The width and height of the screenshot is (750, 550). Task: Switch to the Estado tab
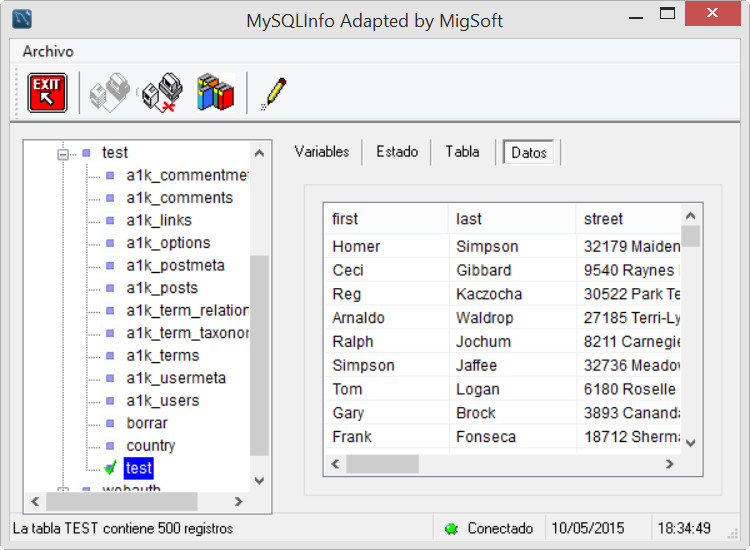coord(397,152)
